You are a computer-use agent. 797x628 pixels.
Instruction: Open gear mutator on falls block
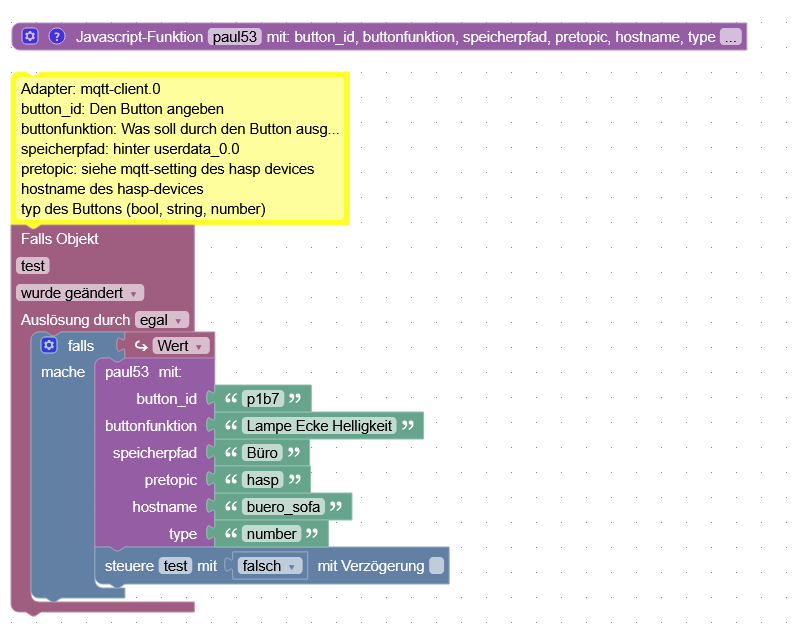pyautogui.click(x=49, y=346)
